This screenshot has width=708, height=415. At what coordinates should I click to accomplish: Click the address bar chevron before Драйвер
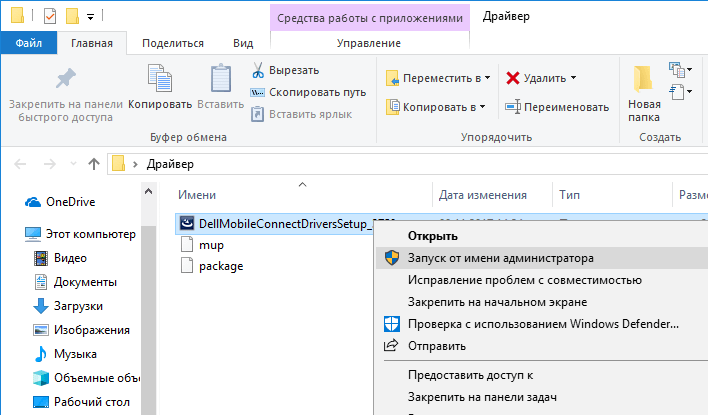(x=135, y=164)
